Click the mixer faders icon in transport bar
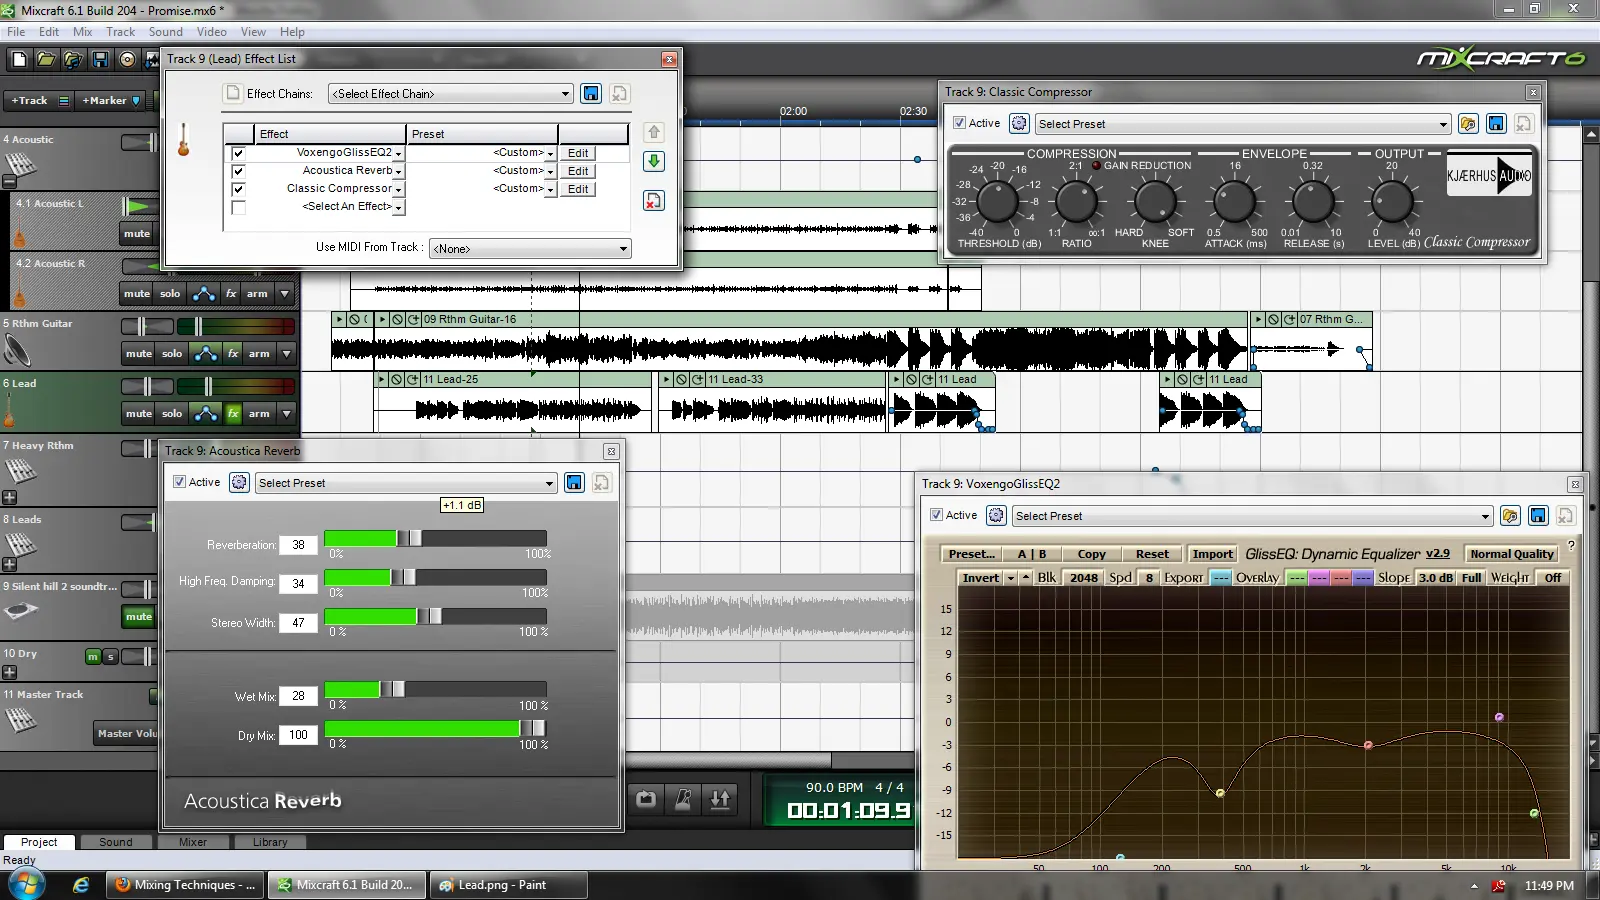Image resolution: width=1600 pixels, height=900 pixels. (x=720, y=799)
